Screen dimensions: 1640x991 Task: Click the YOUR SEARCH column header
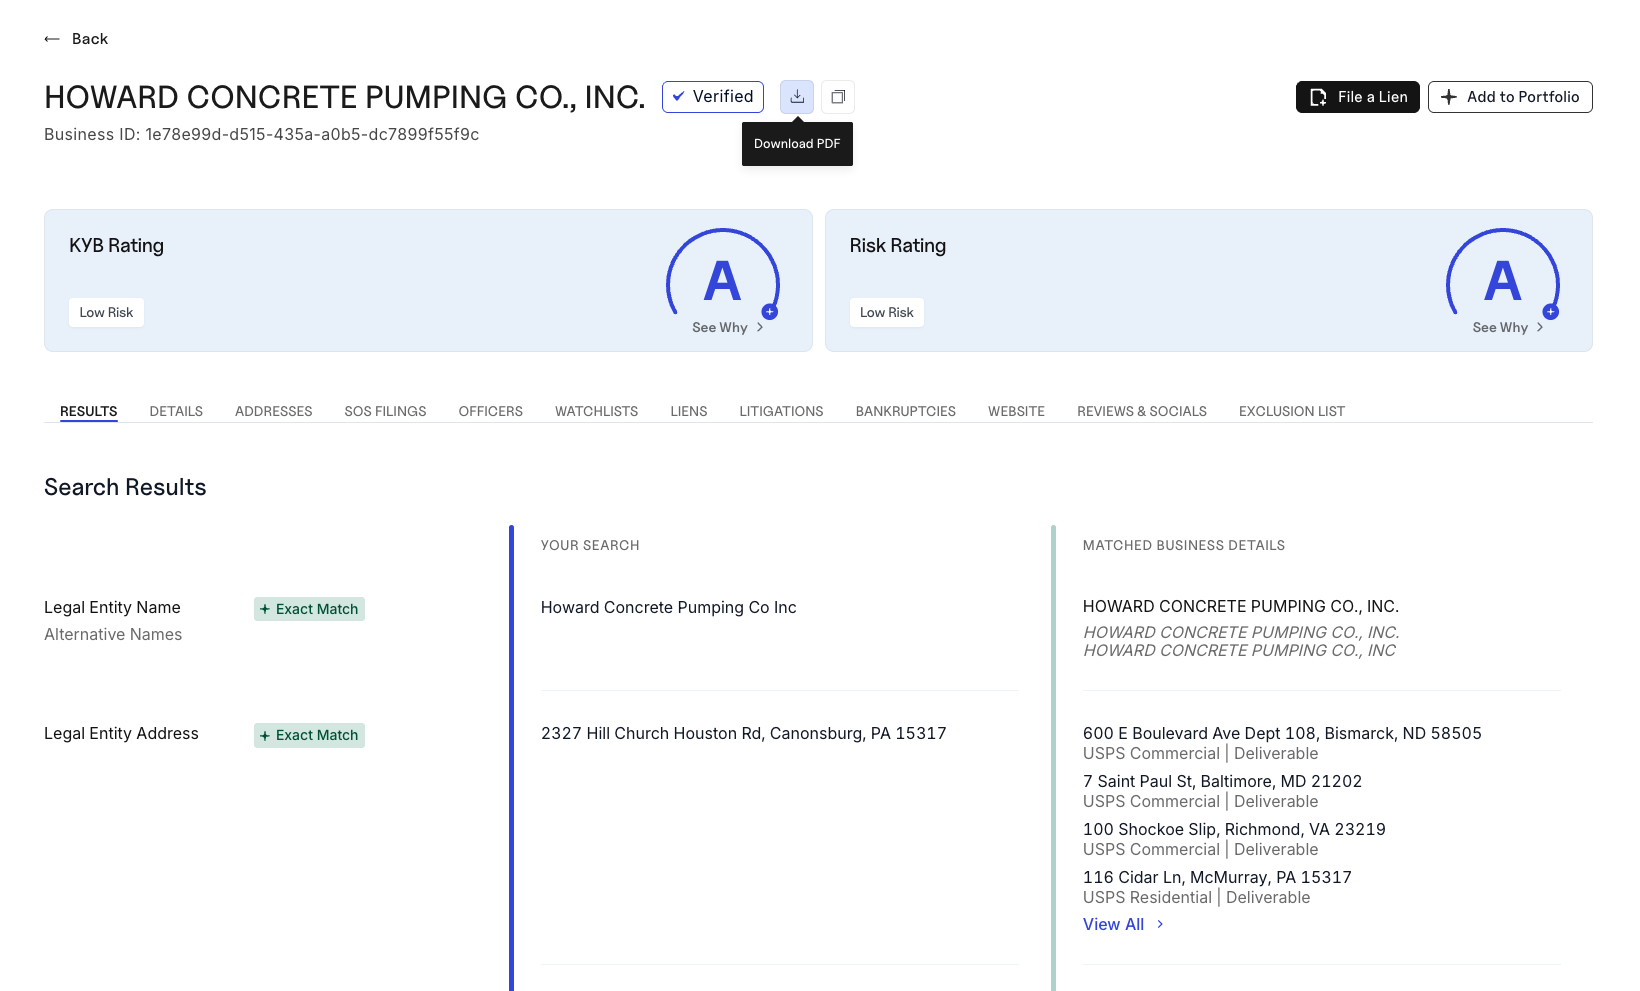click(x=590, y=546)
